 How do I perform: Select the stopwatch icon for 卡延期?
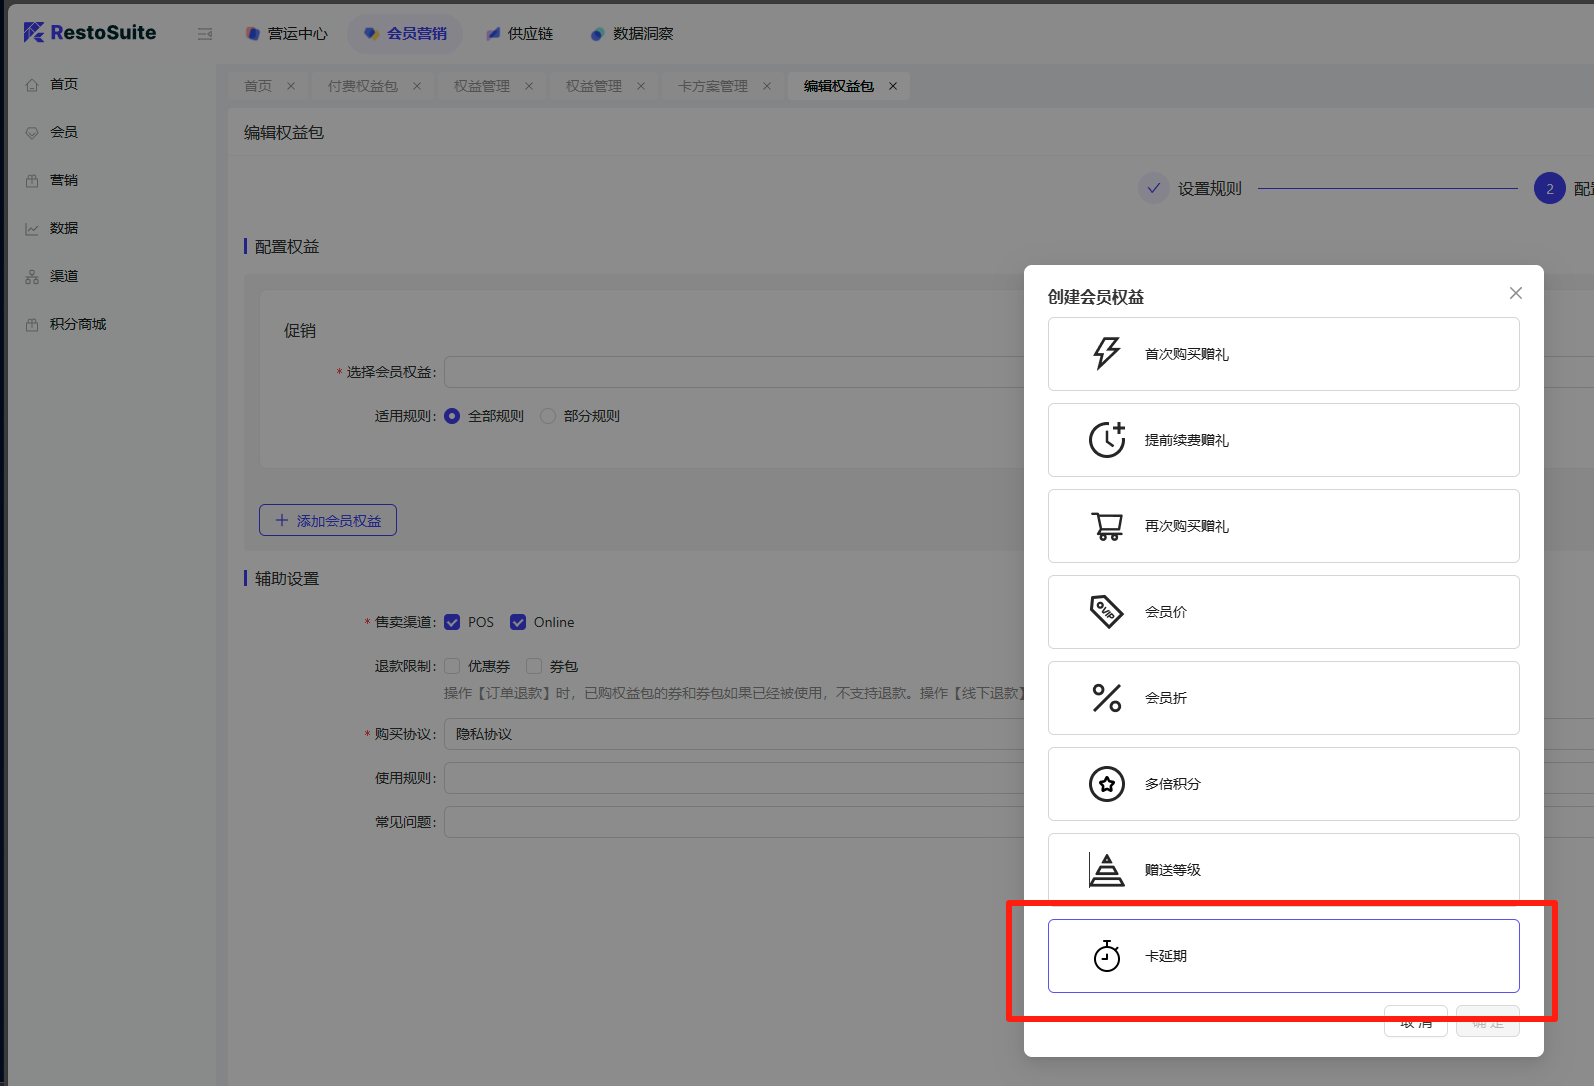coord(1107,956)
